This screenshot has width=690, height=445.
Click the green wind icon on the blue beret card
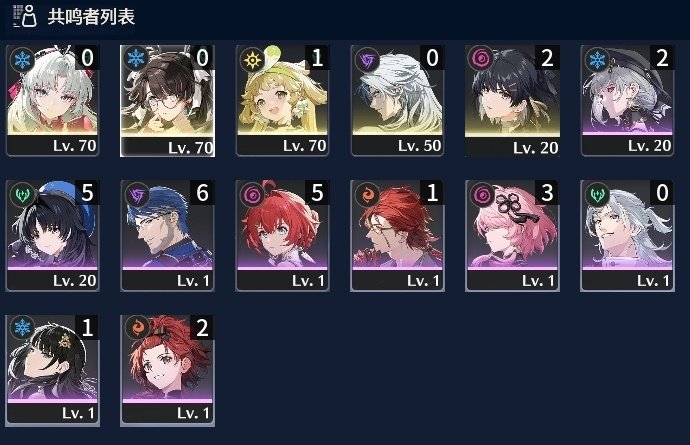(22, 194)
